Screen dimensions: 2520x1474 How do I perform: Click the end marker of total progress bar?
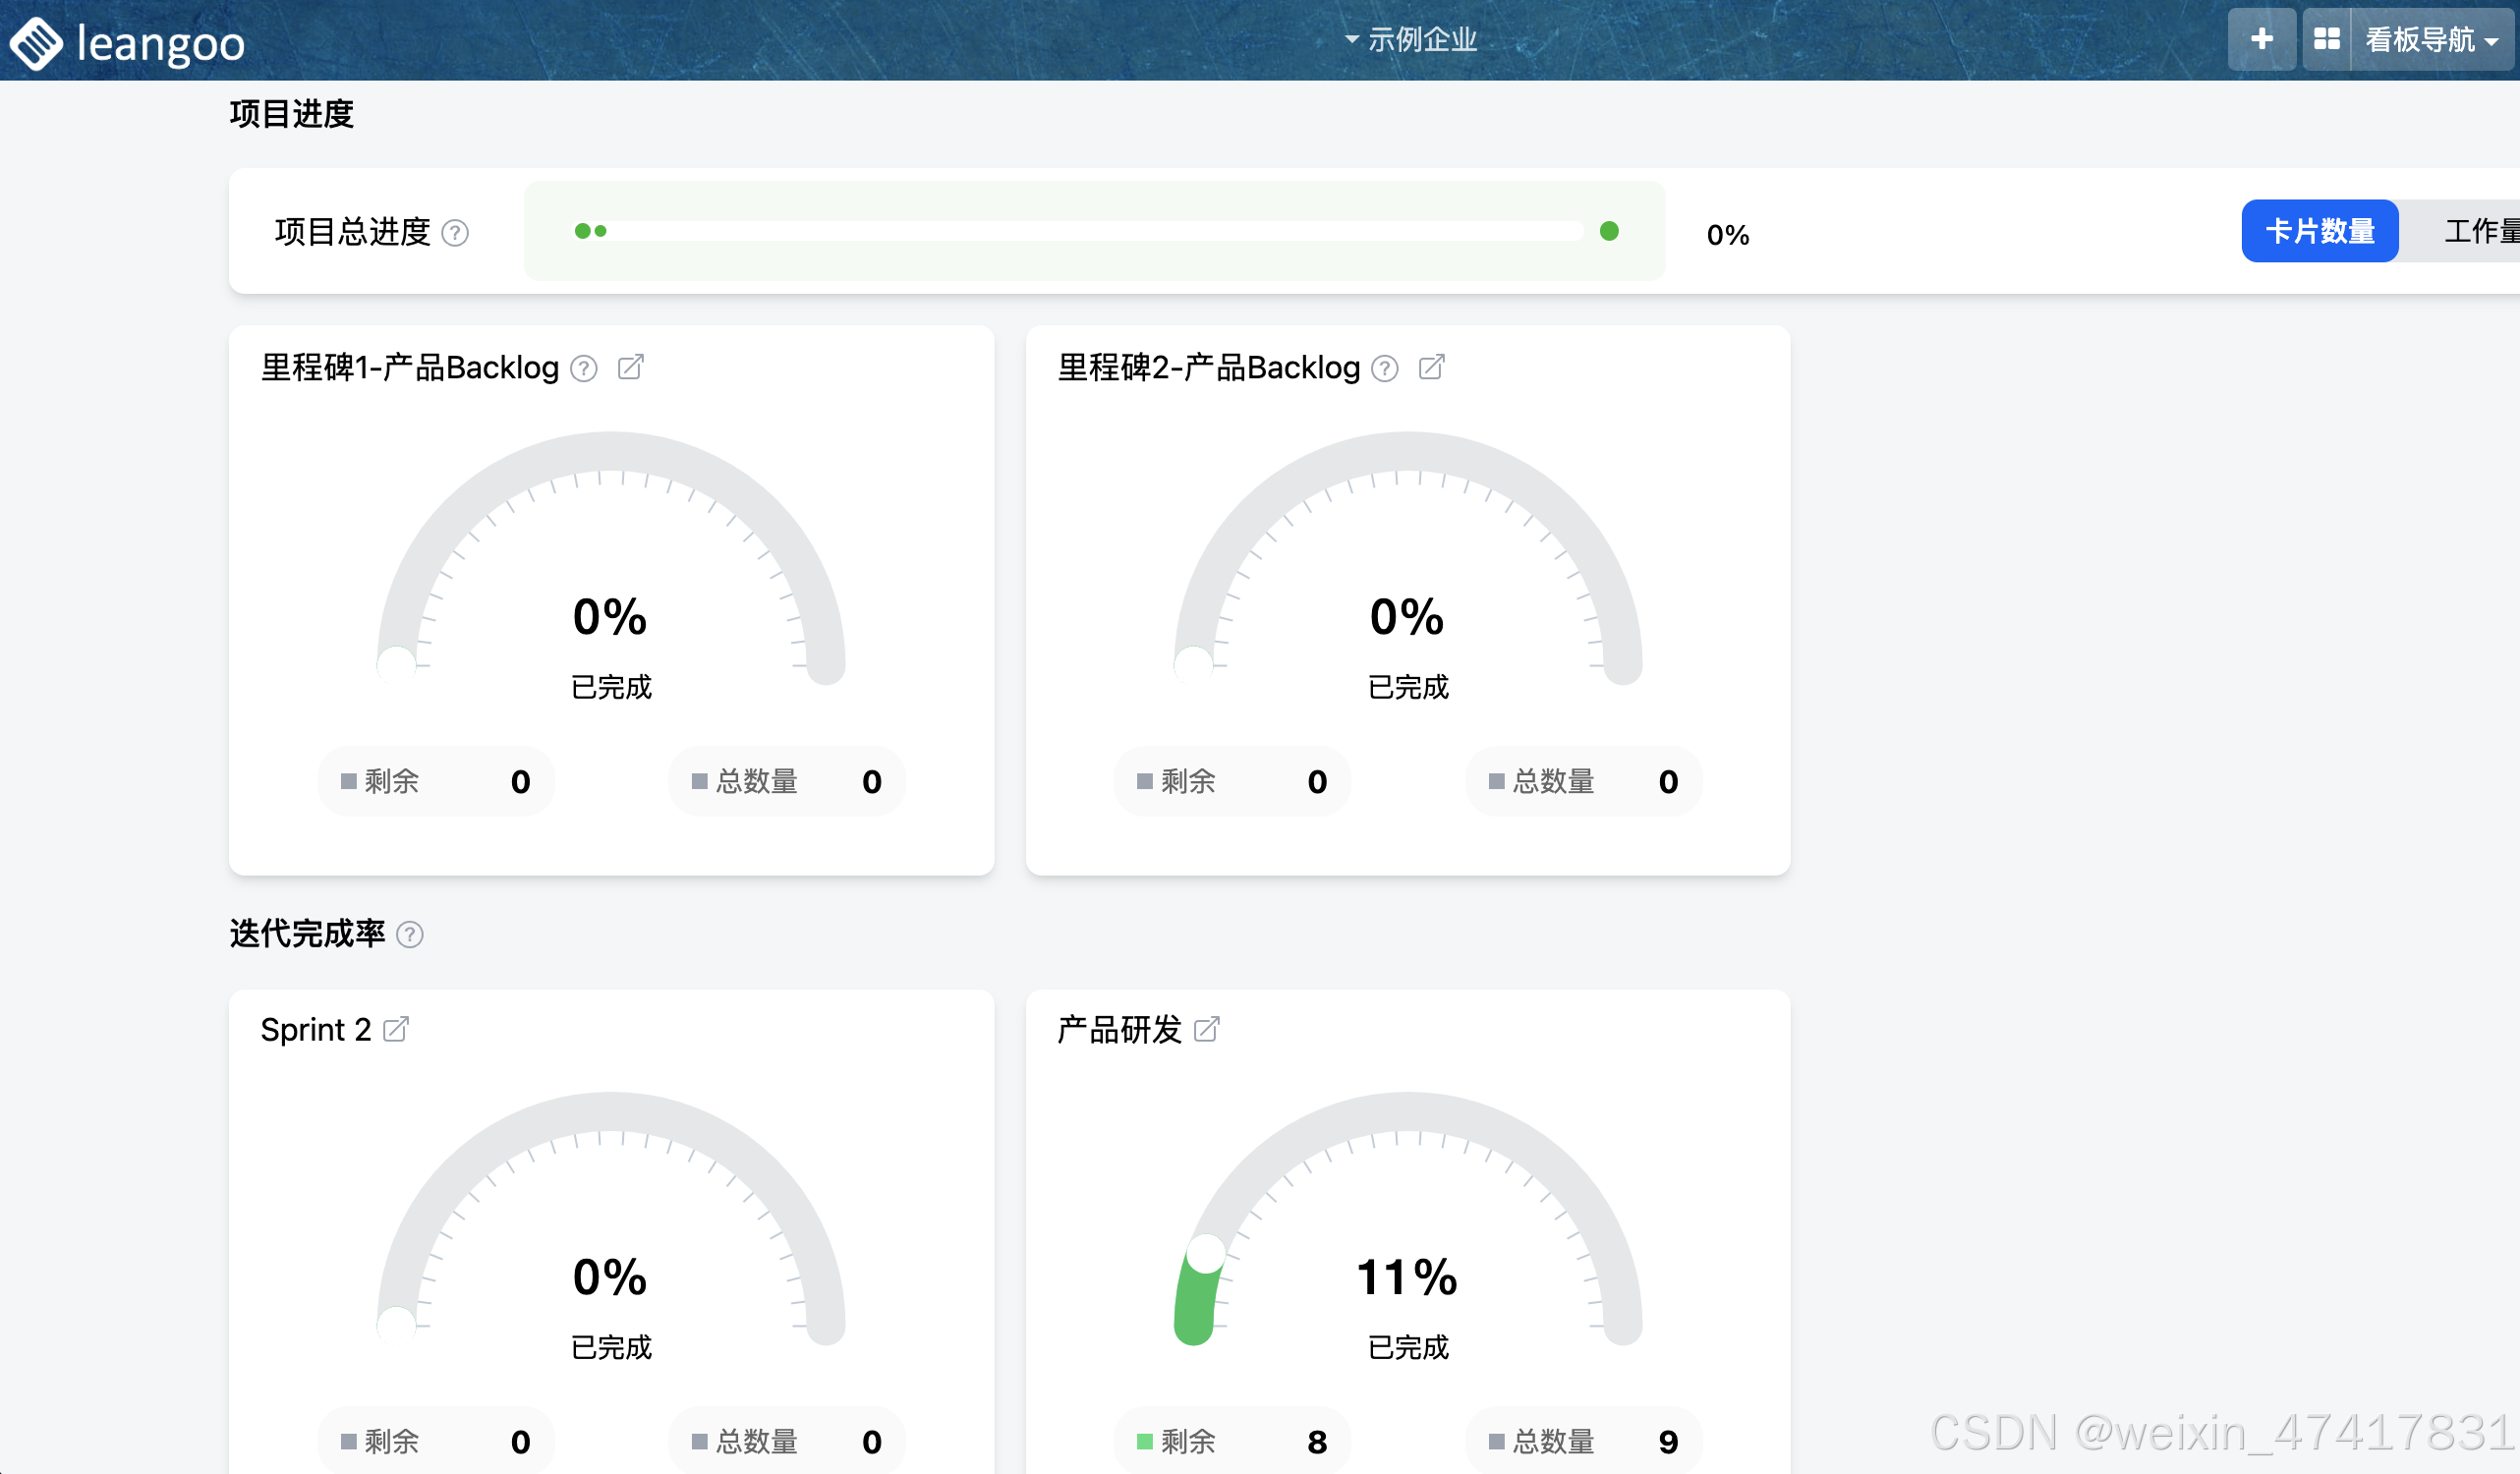tap(1609, 231)
